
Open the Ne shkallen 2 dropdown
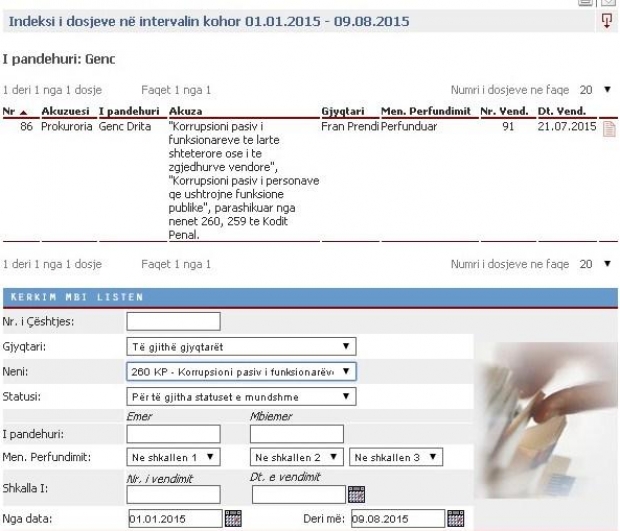pos(295,457)
